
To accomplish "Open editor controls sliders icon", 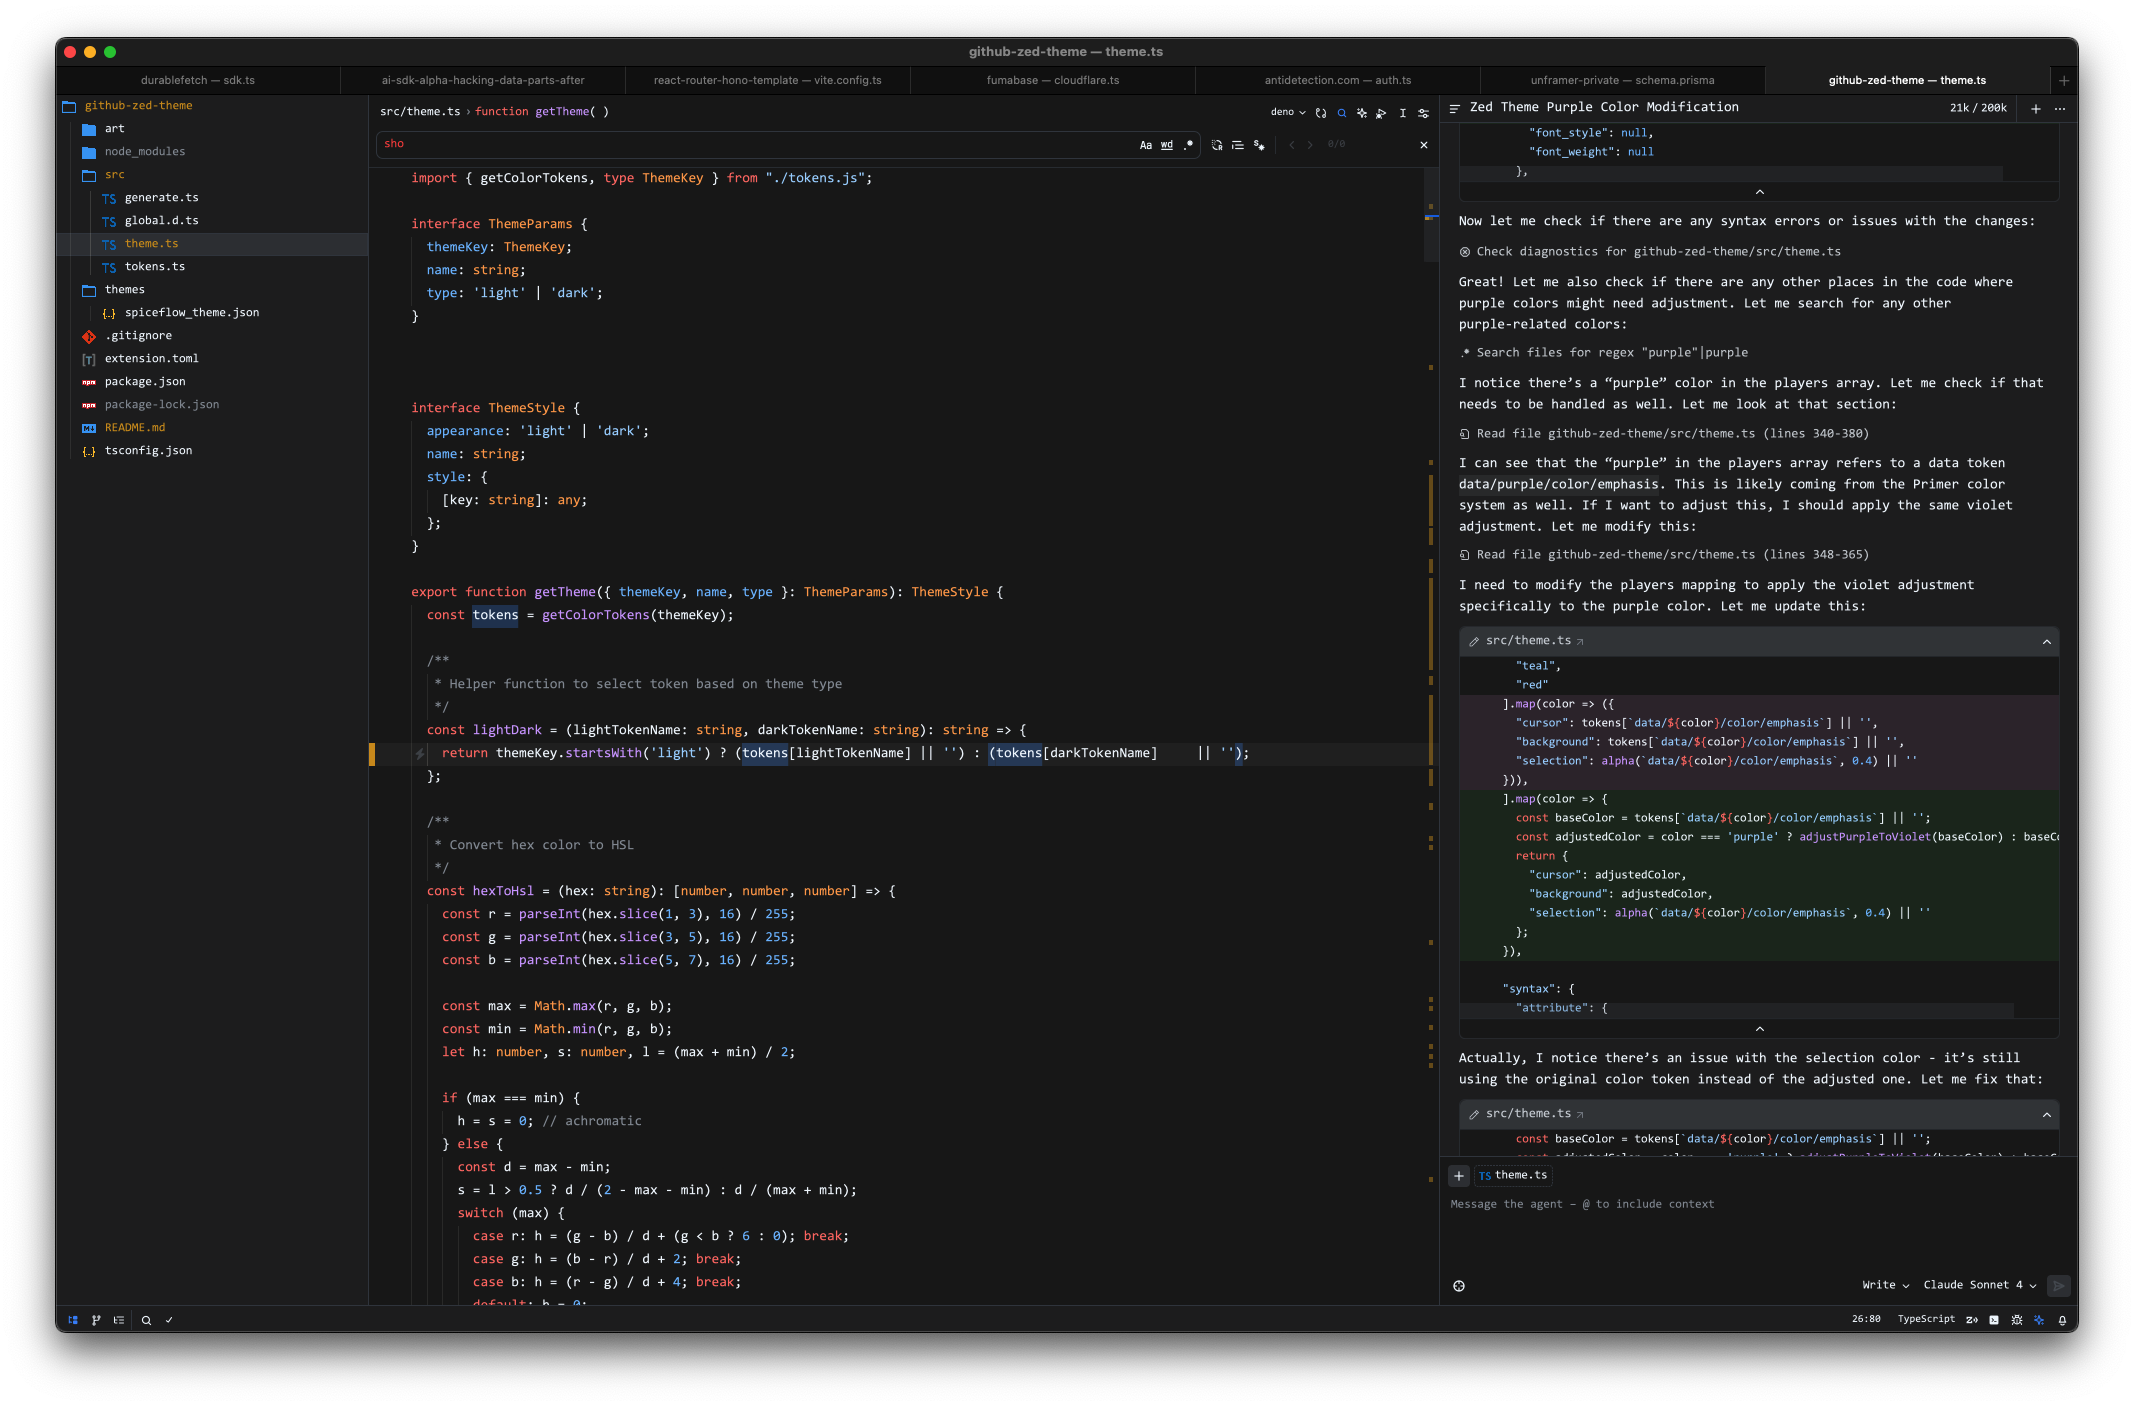I will (x=1423, y=113).
